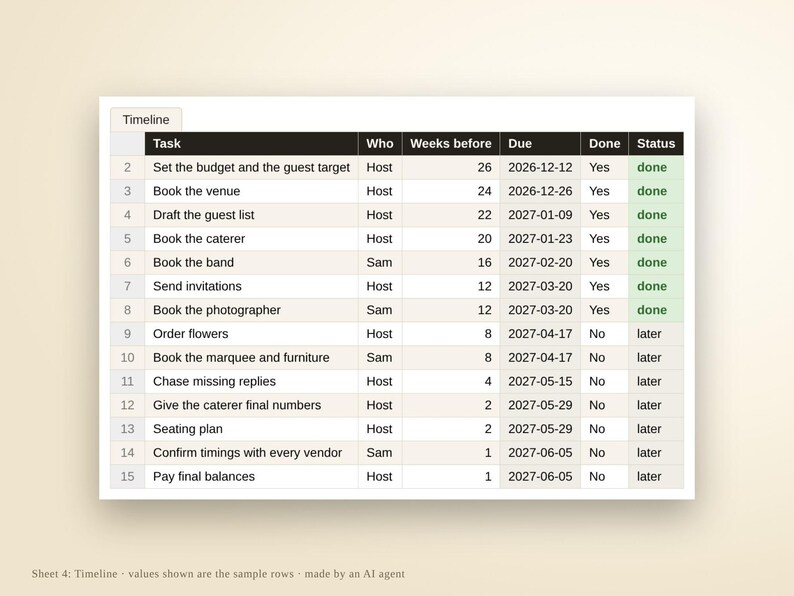This screenshot has width=794, height=596.
Task: Click 'Sam' in the Book the photographer row
Action: 380,310
